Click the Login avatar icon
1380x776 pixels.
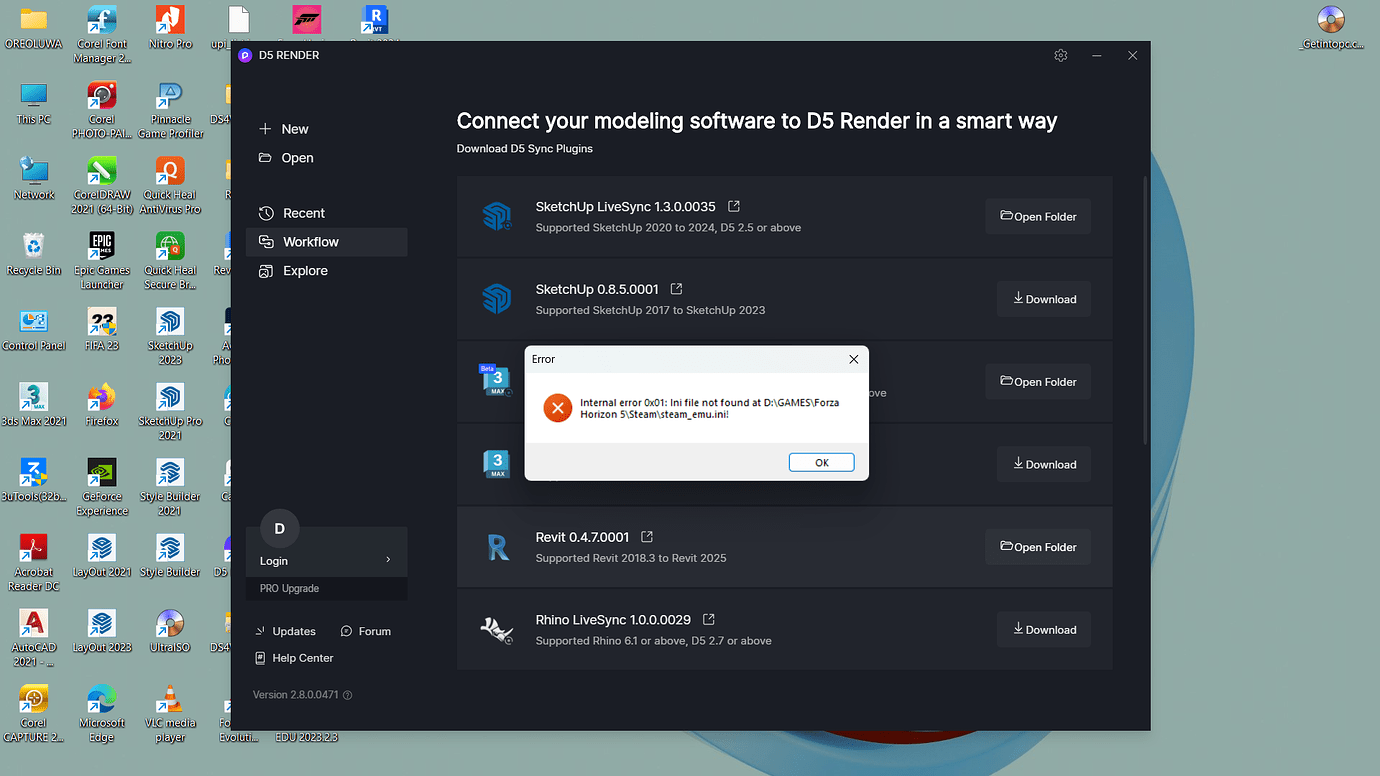point(279,528)
